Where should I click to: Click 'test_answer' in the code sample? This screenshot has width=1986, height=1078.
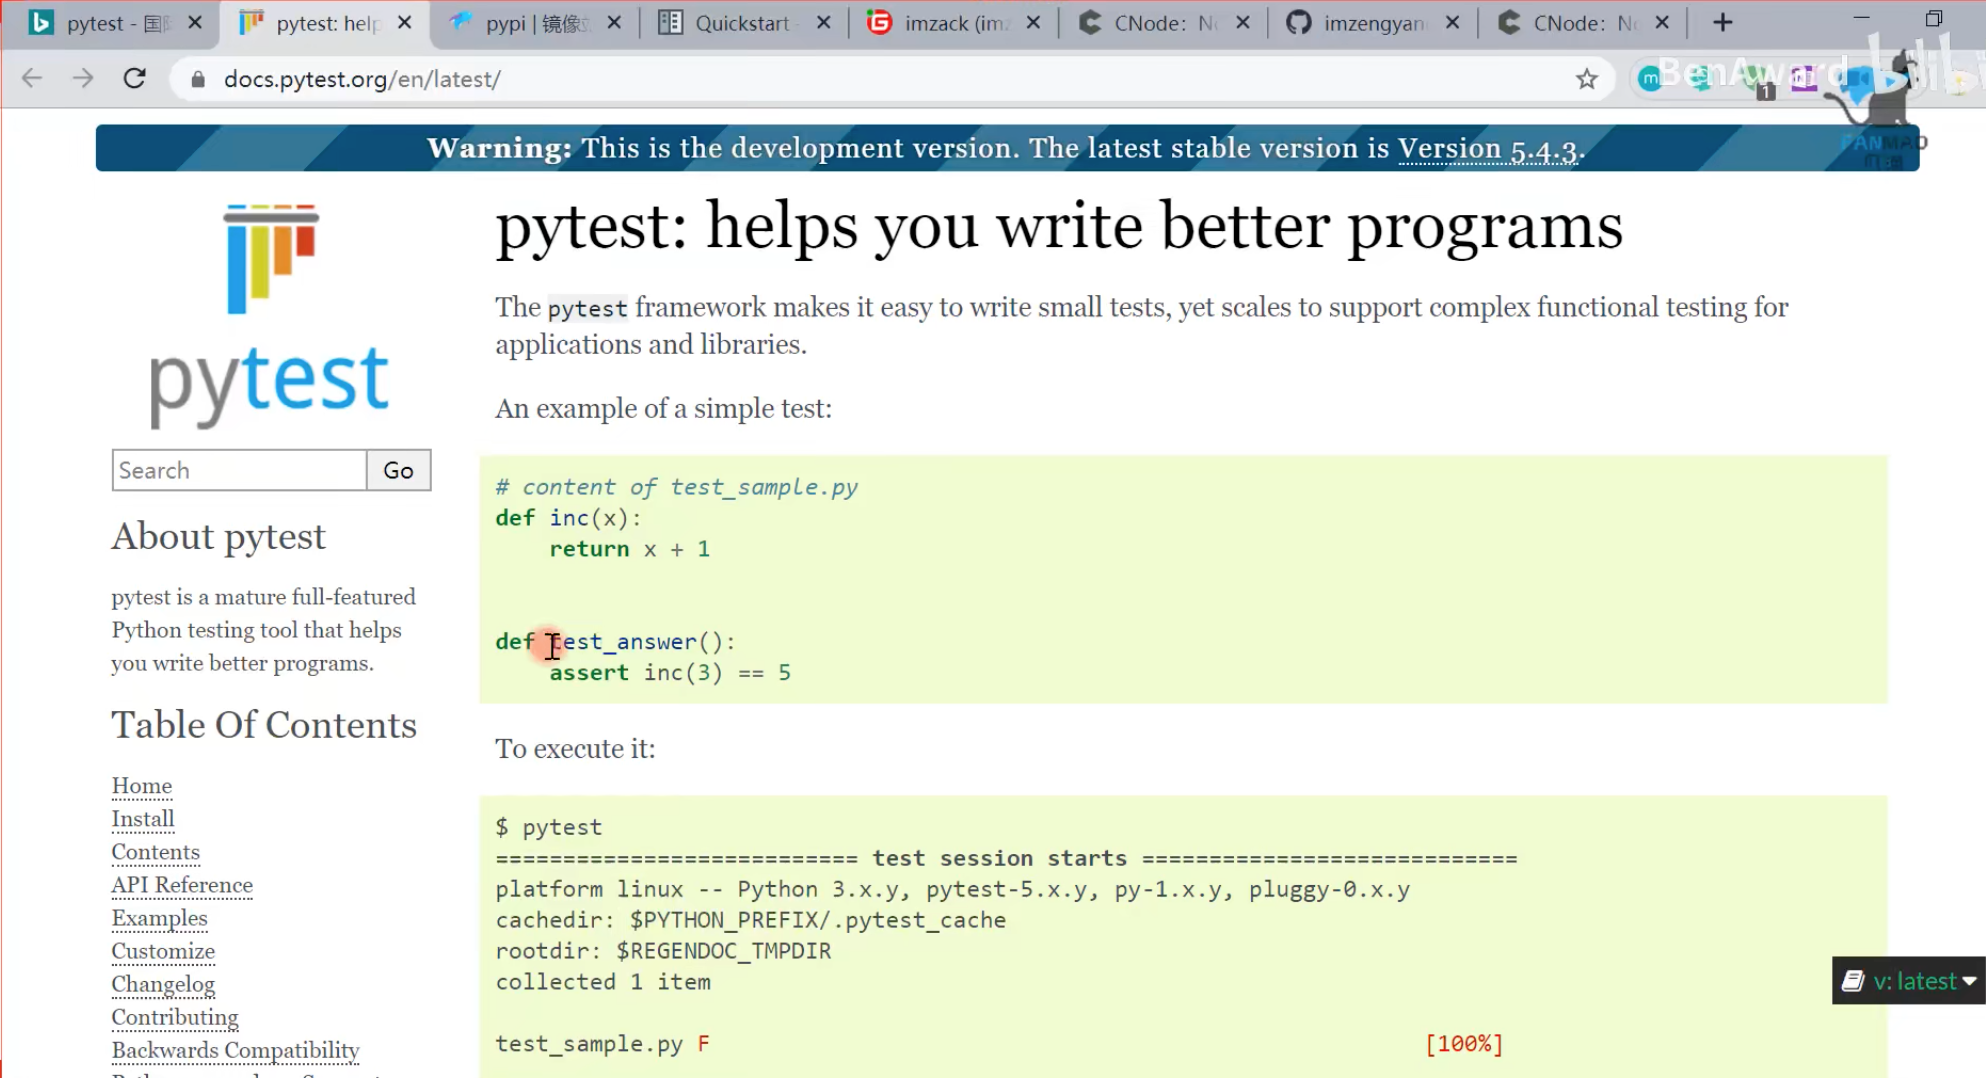(622, 642)
